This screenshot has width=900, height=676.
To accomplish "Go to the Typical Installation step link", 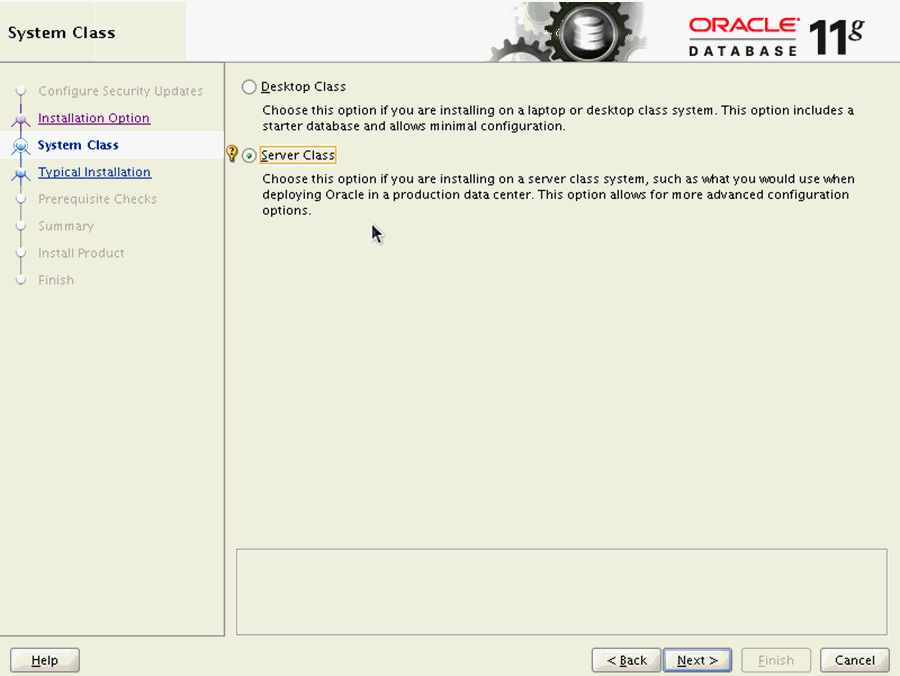I will (95, 172).
